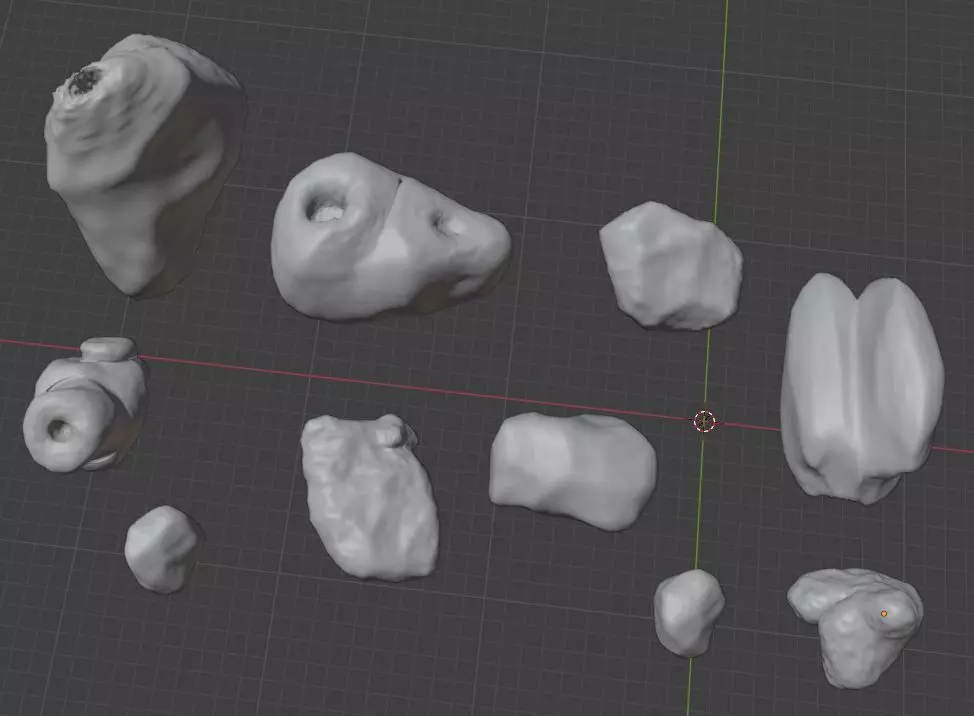
Task: Select the egg-shaped pebble on the green axis
Action: (x=688, y=613)
